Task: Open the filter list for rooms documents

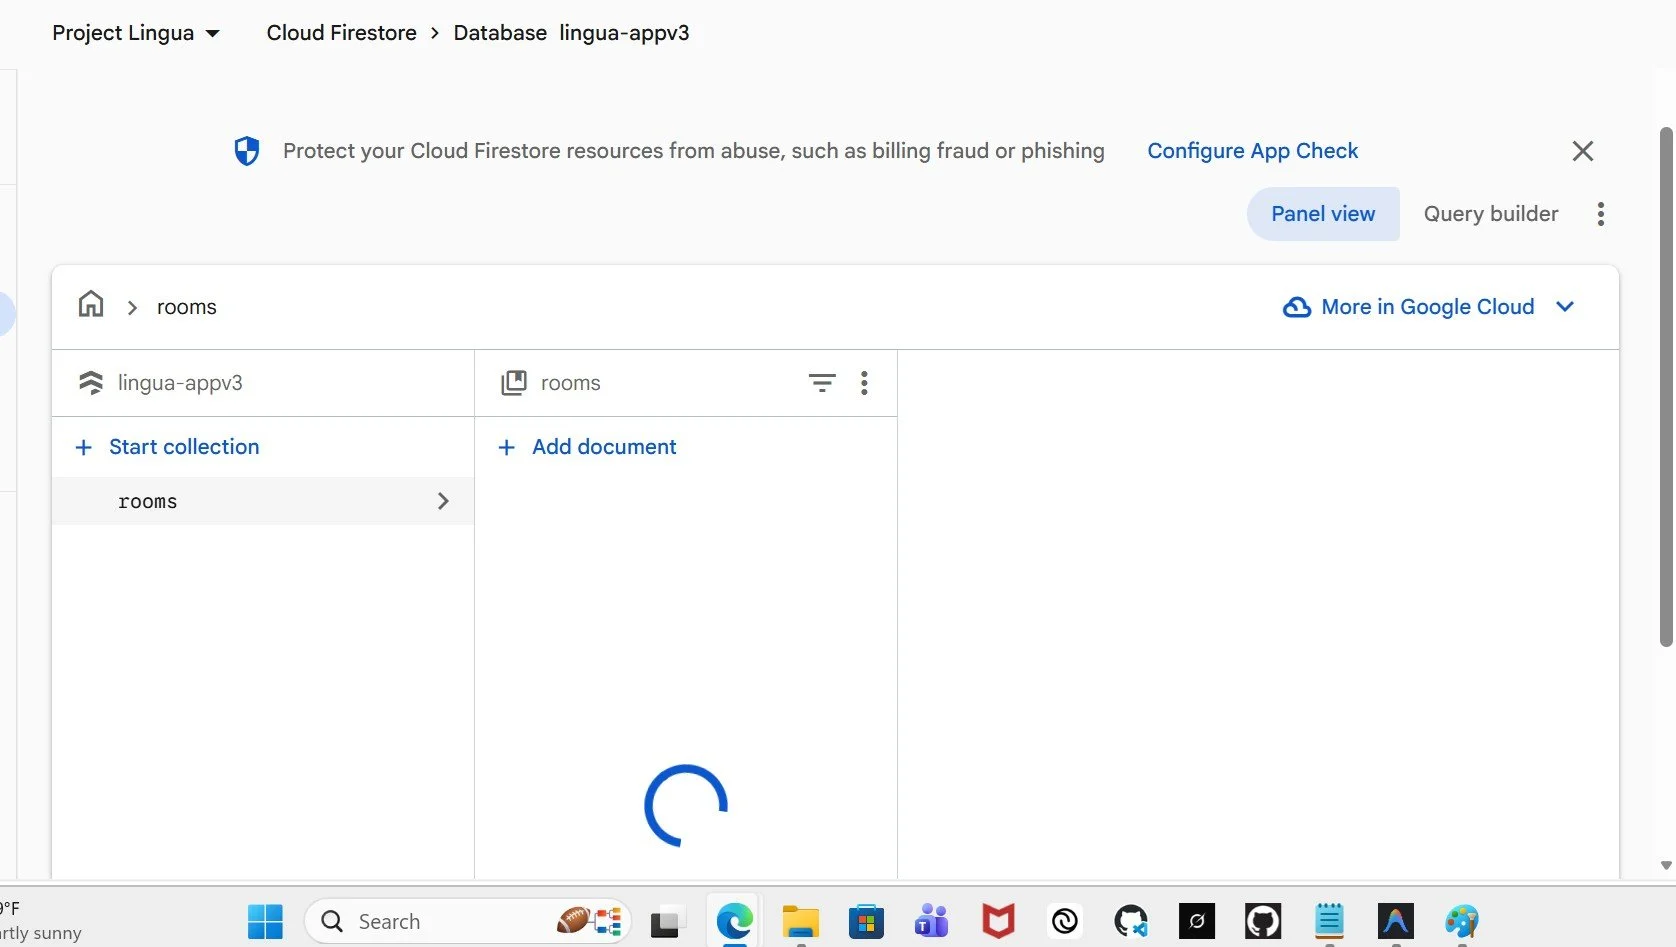Action: (822, 383)
